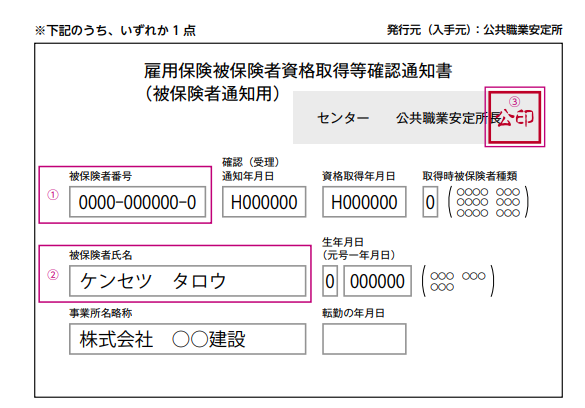
Task: Click the red 公印 seal stamp
Action: click(x=514, y=117)
